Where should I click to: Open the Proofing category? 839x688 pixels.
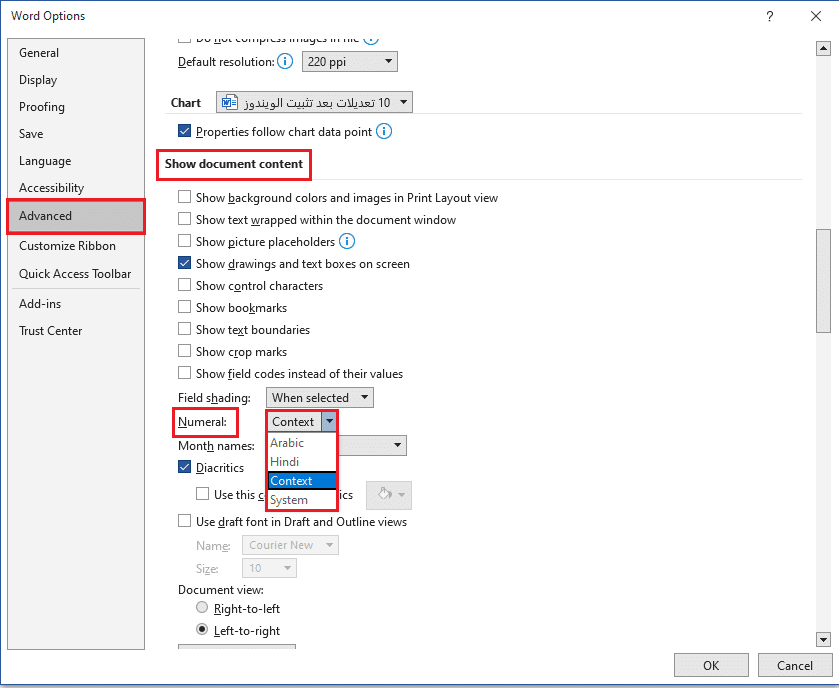pos(42,107)
